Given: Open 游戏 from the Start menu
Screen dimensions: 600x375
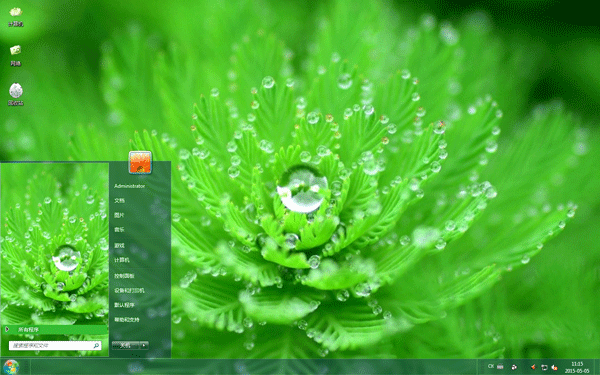Looking at the screenshot, I should coord(119,246).
